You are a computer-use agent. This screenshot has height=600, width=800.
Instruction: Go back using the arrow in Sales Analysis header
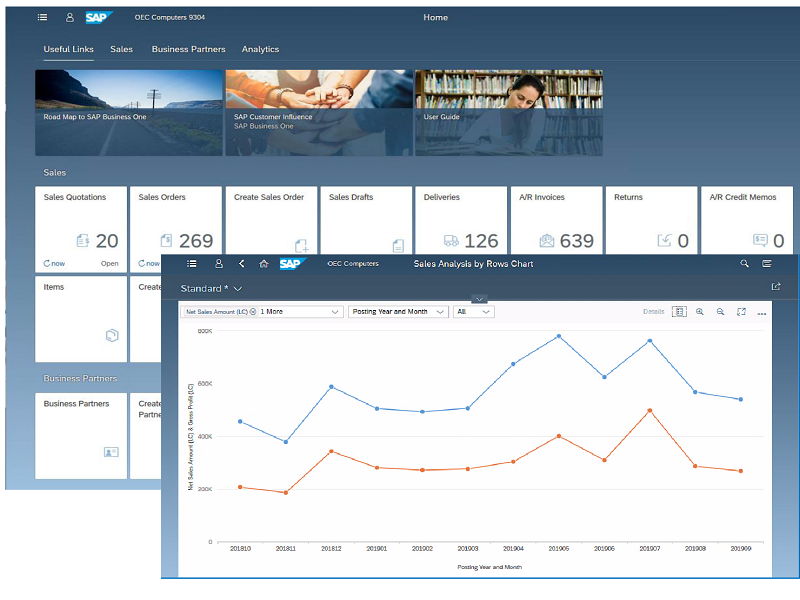coord(242,264)
